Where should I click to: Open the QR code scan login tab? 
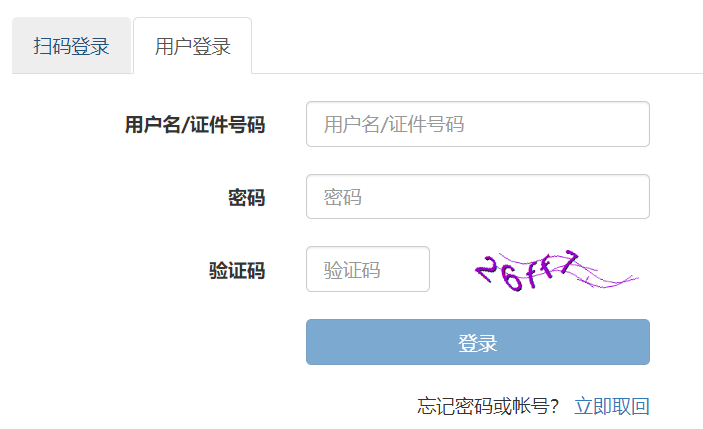point(71,46)
